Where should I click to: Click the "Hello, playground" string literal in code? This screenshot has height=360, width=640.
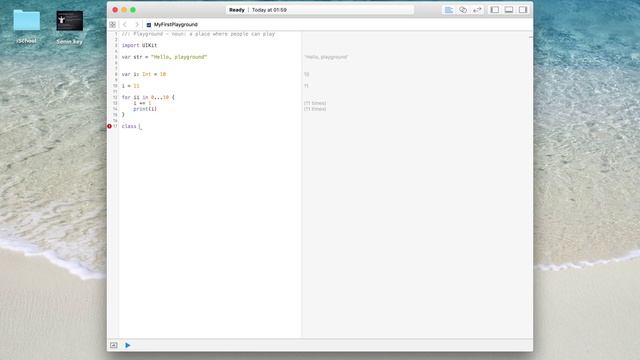(x=179, y=57)
